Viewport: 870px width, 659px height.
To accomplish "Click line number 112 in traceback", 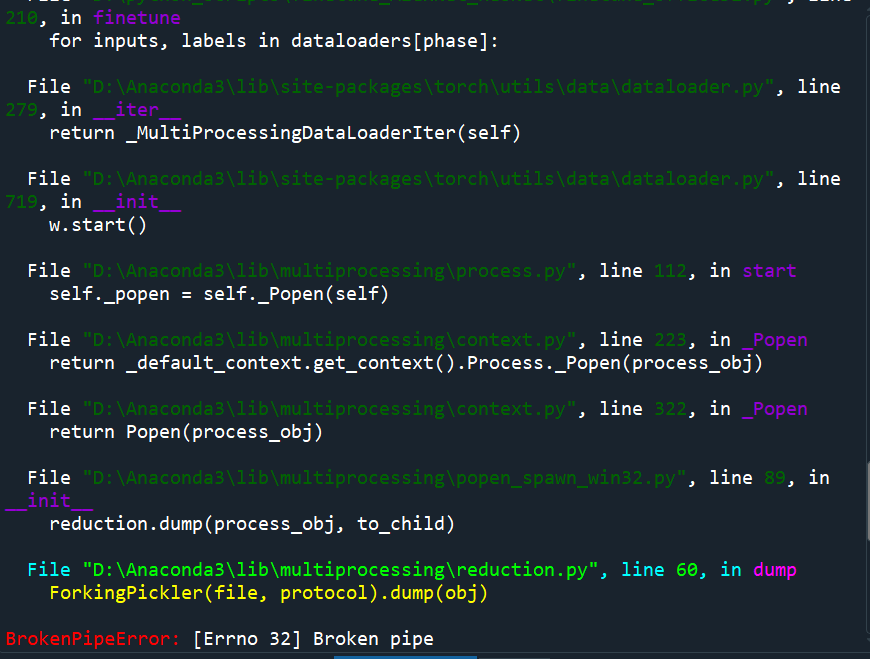I will coord(670,271).
